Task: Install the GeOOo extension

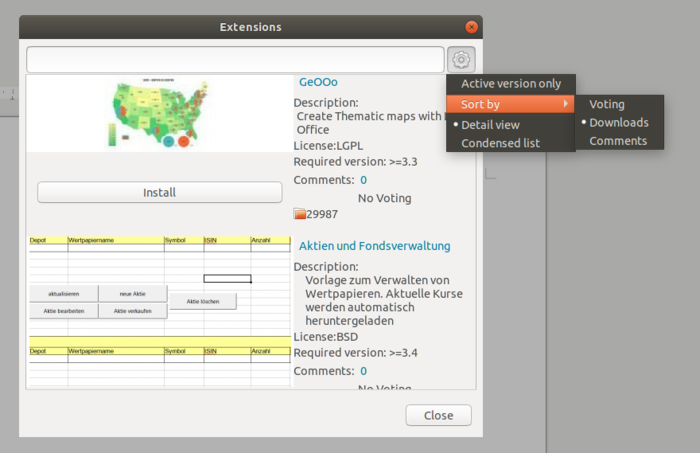Action: click(x=160, y=192)
